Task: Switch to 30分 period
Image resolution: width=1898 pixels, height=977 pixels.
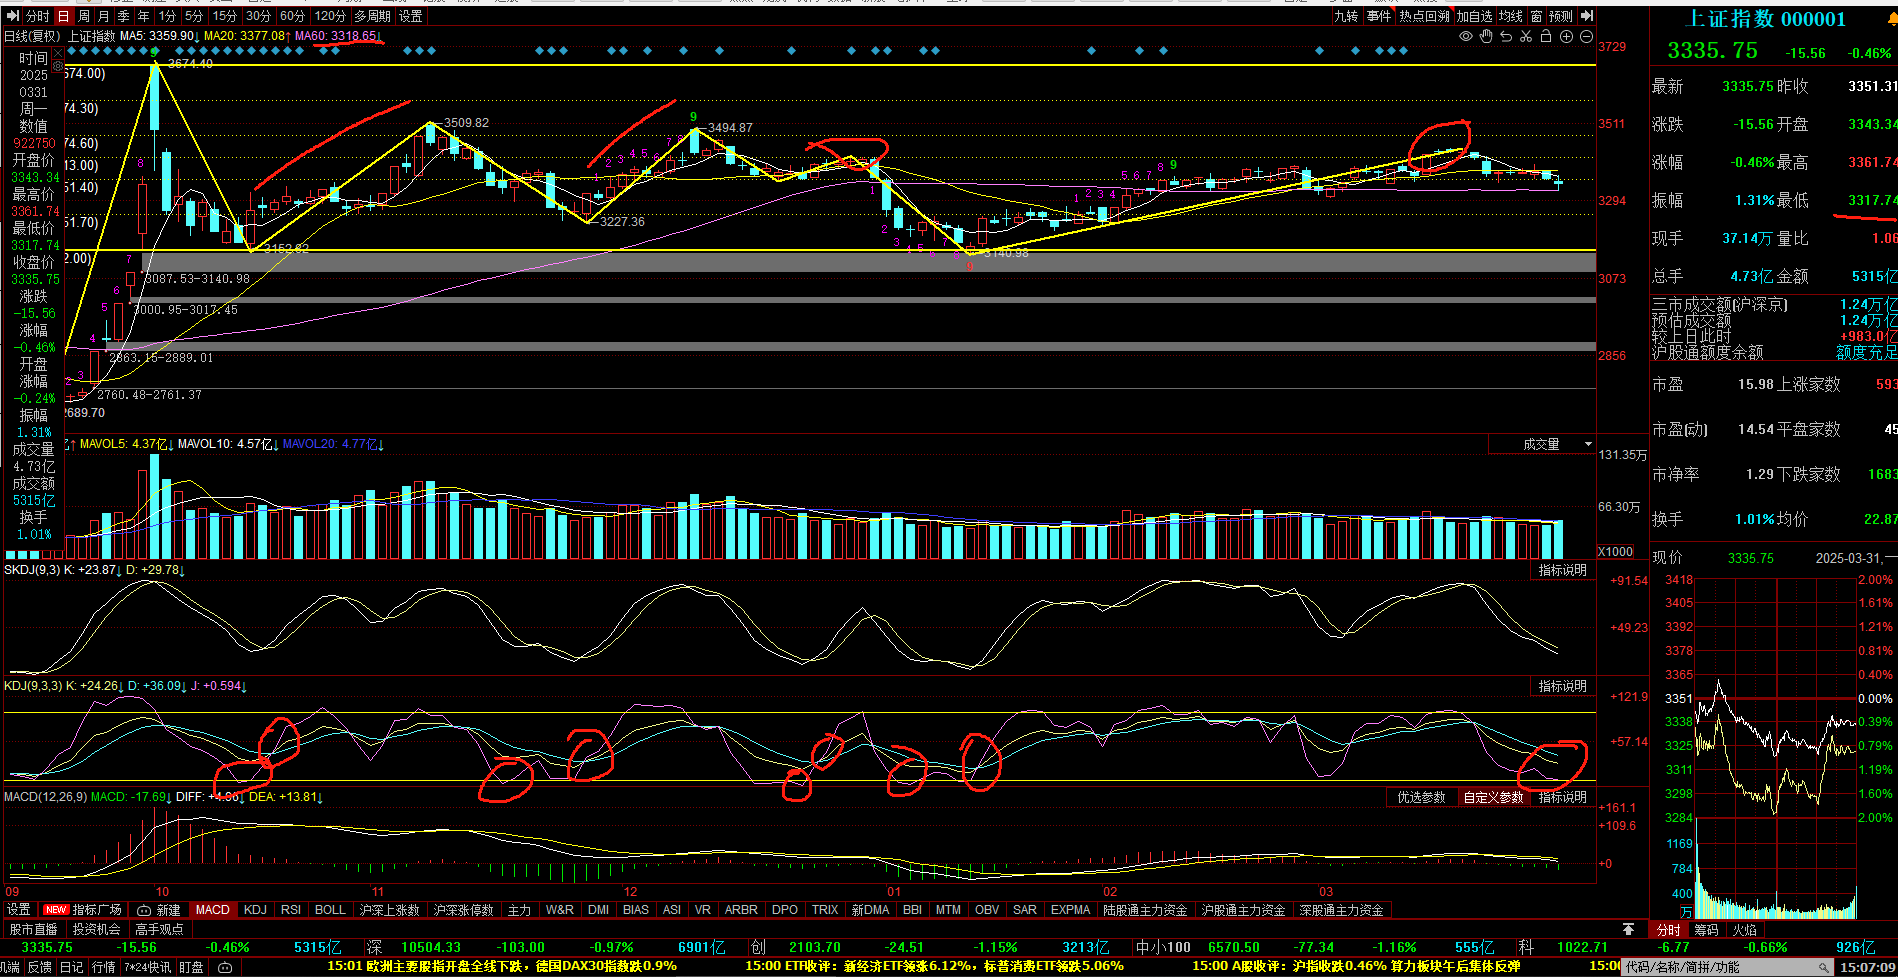Action: pyautogui.click(x=258, y=16)
